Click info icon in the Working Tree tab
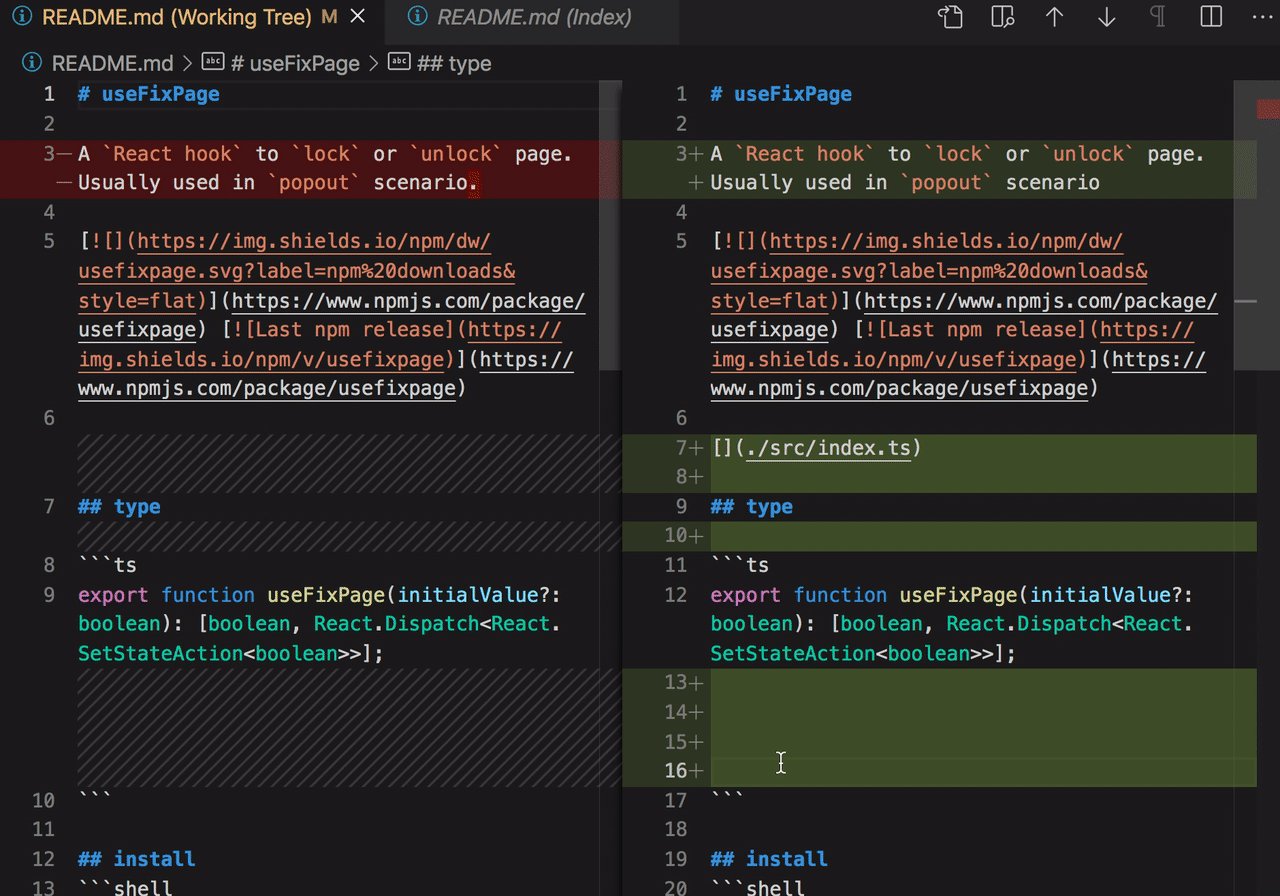The height and width of the screenshot is (896, 1280). (x=22, y=17)
